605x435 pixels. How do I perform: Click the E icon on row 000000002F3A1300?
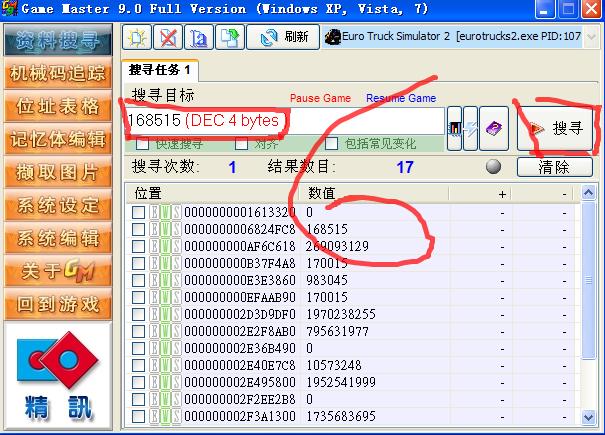[x=154, y=416]
